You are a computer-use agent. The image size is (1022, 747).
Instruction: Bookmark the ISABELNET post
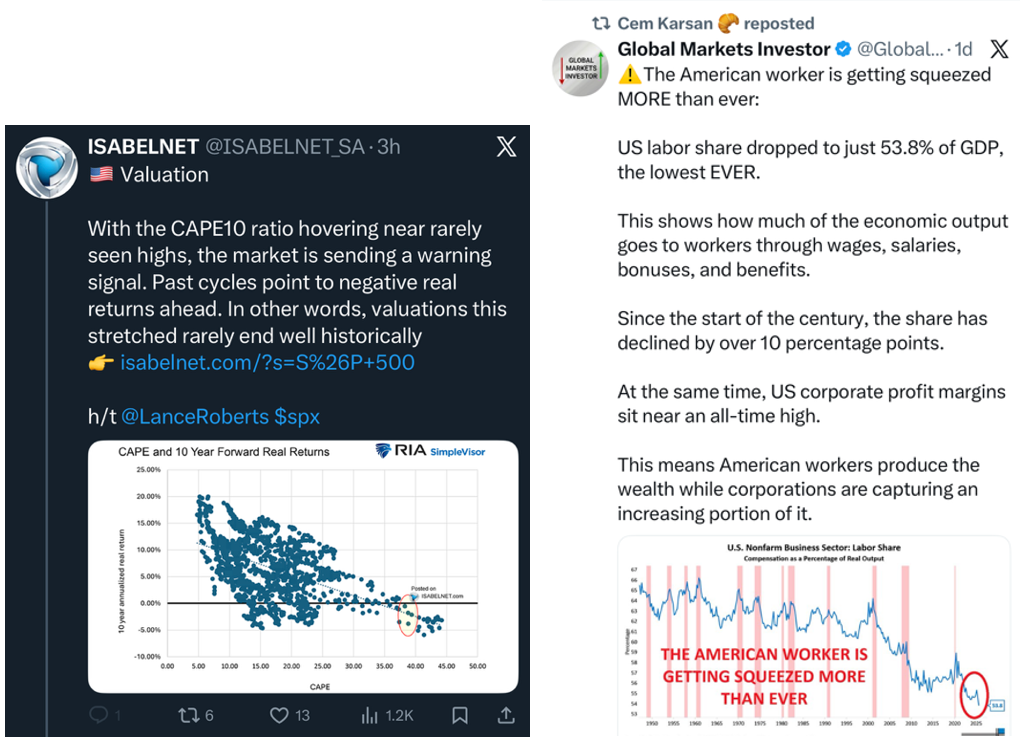pos(460,715)
